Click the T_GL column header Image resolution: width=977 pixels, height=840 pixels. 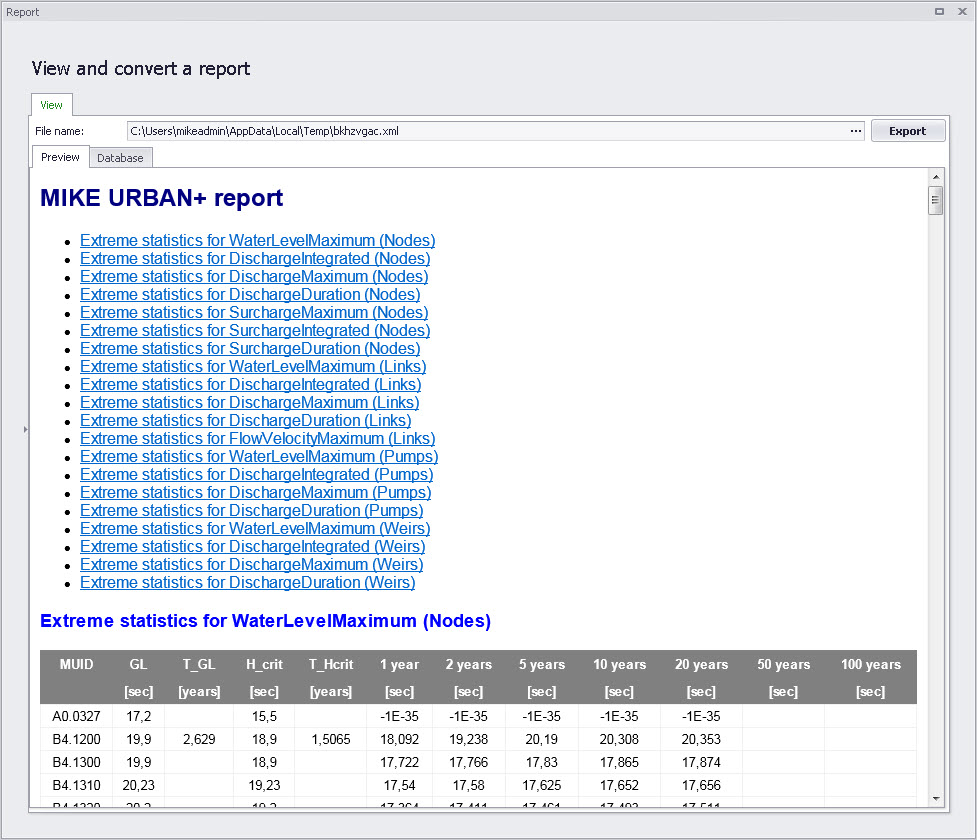coord(199,665)
